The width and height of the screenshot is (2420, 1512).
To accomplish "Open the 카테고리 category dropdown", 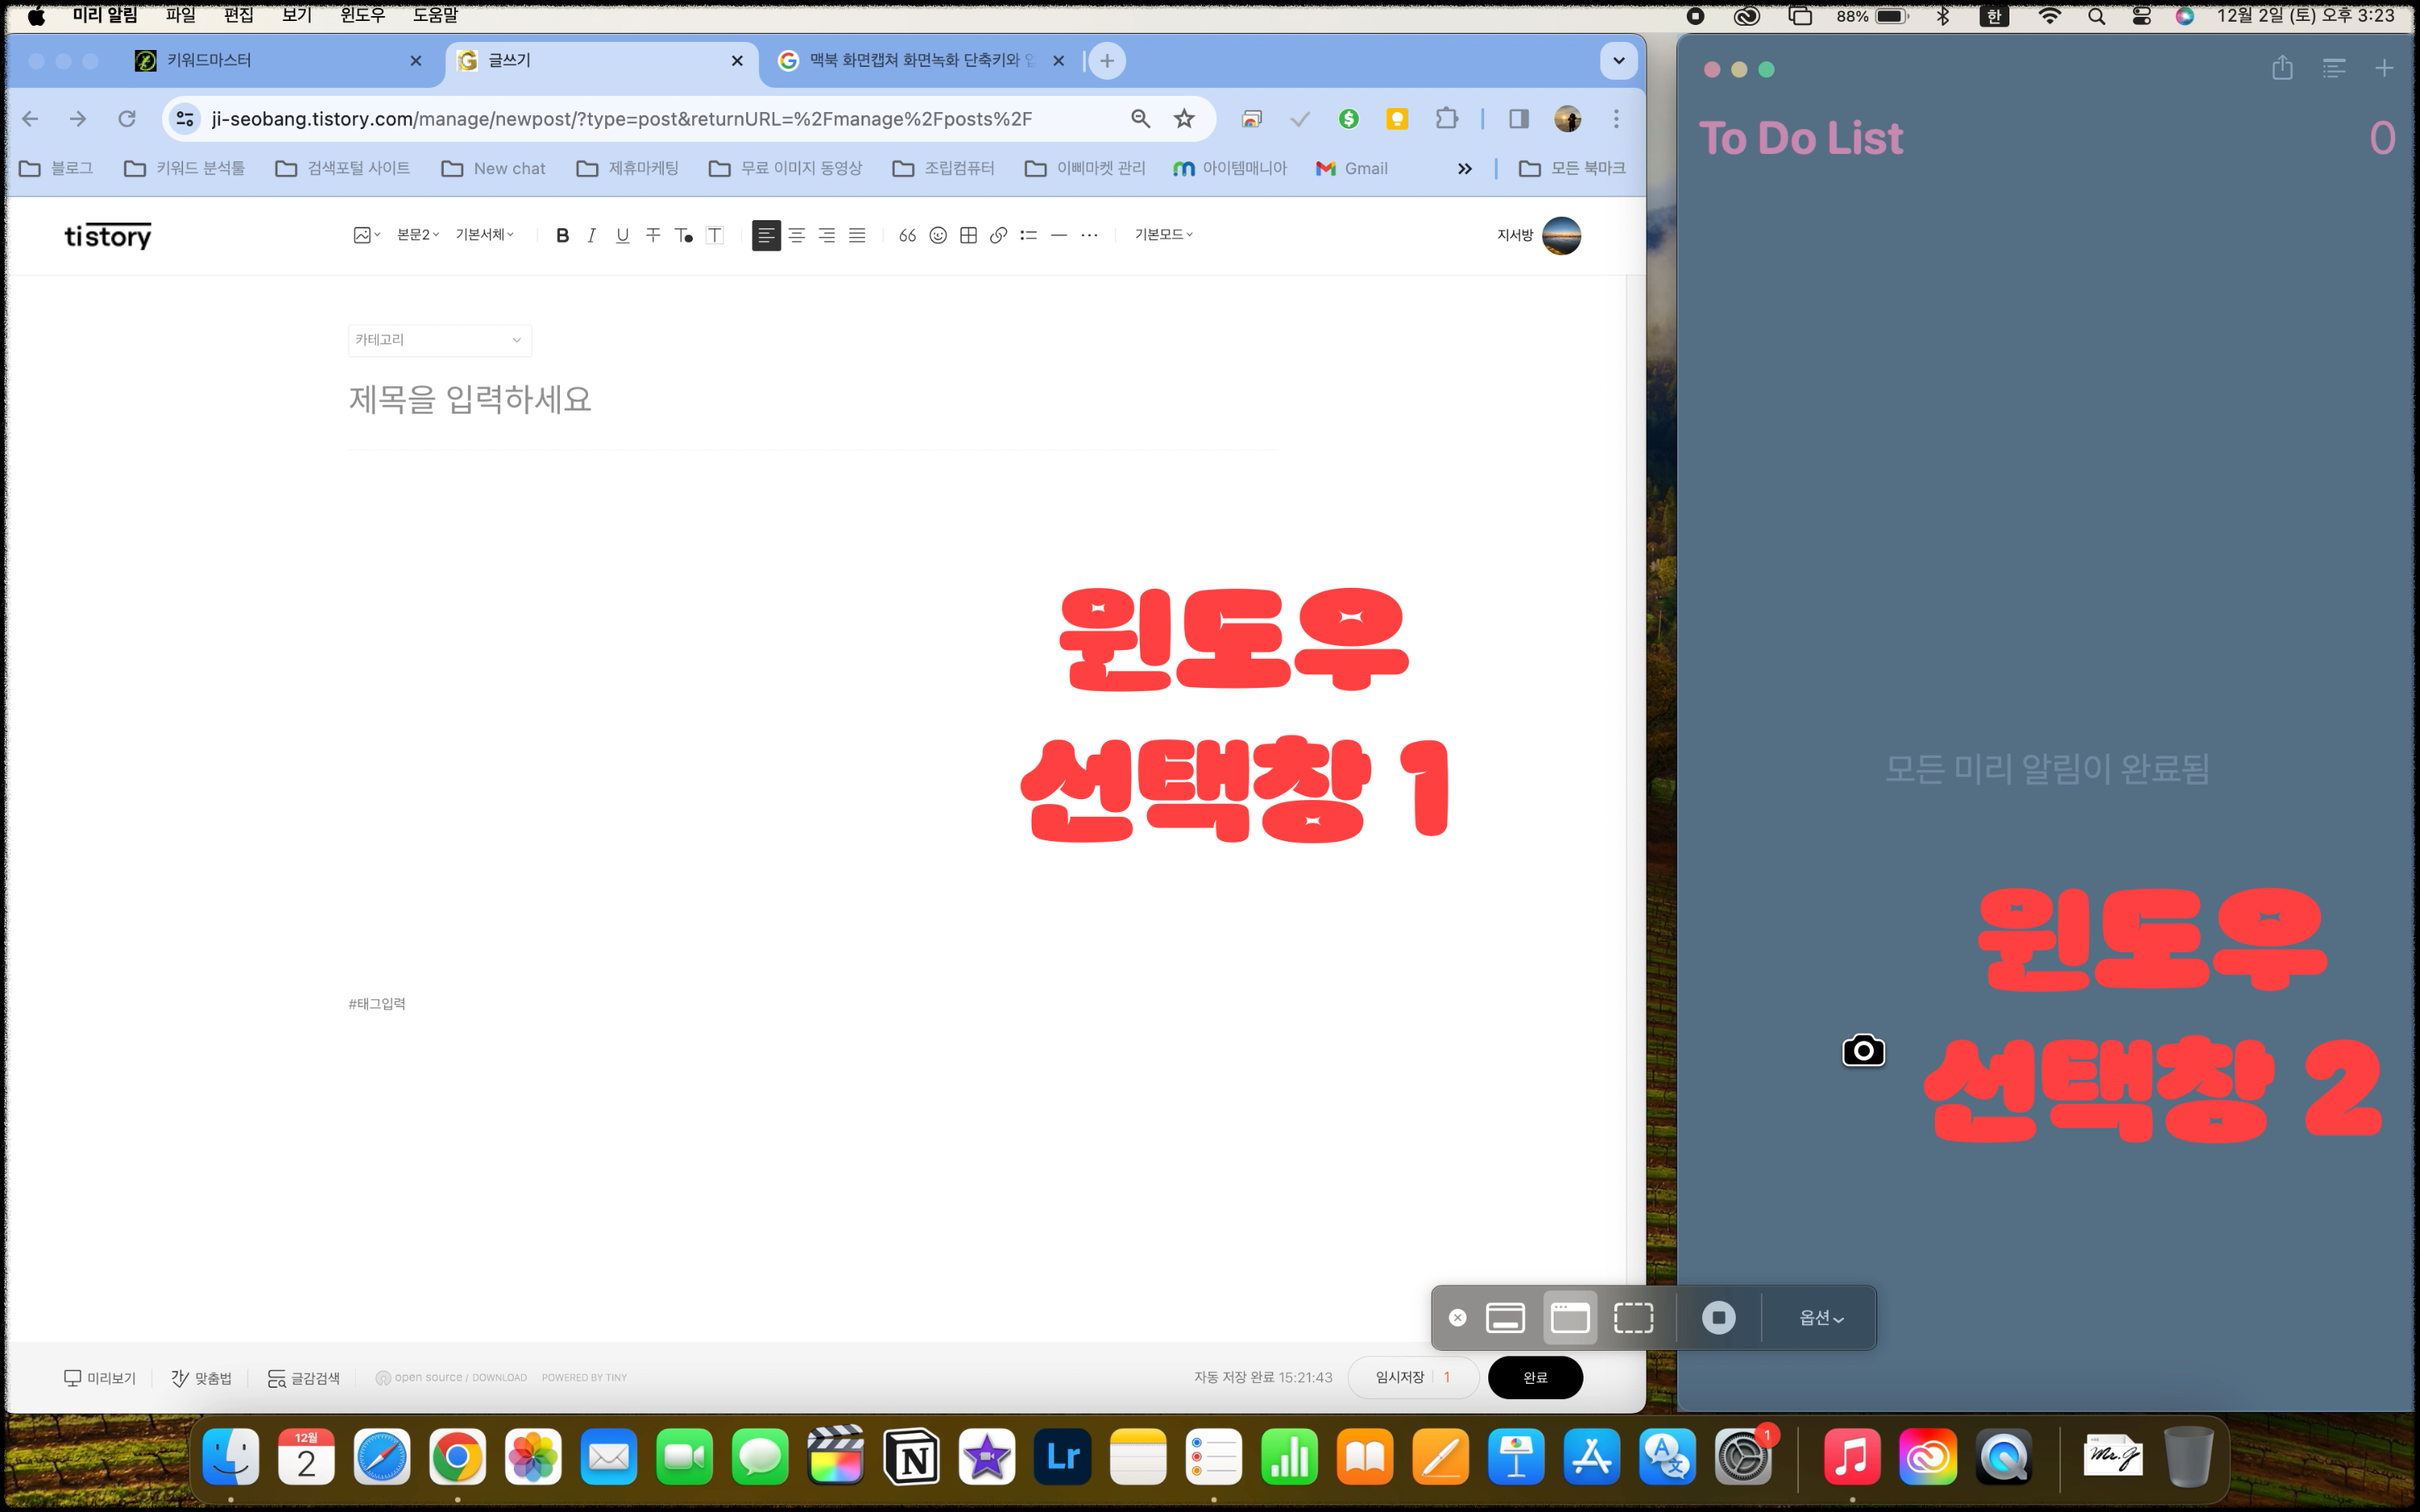I will click(440, 340).
